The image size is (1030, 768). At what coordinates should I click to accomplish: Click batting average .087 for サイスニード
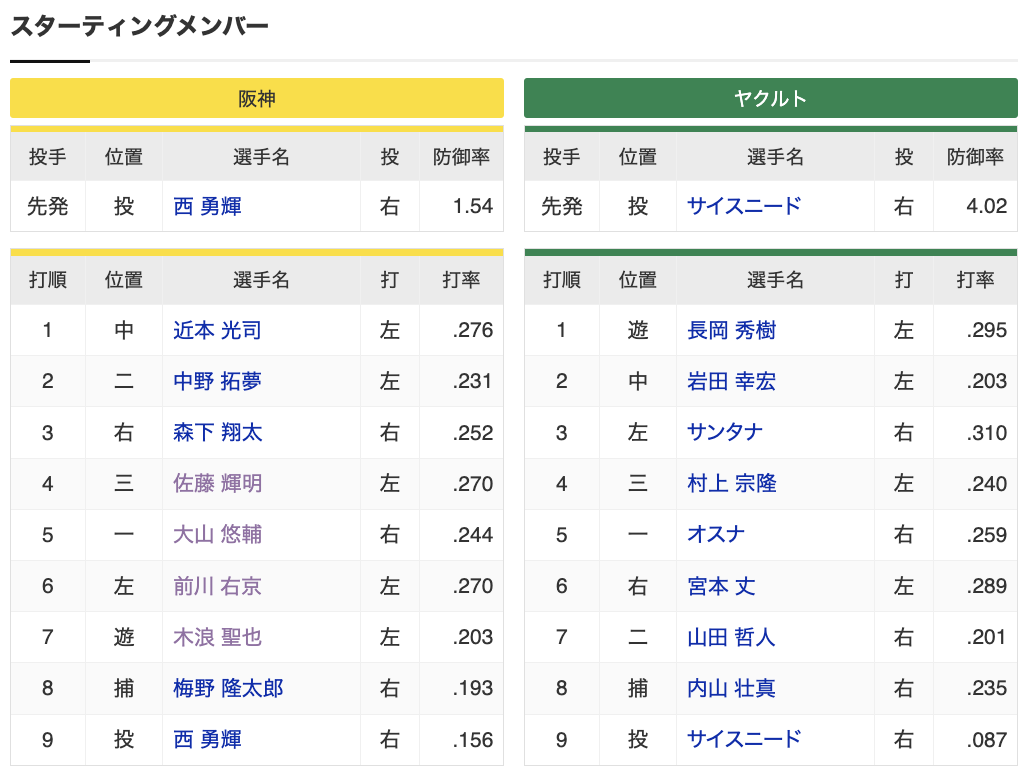point(986,739)
